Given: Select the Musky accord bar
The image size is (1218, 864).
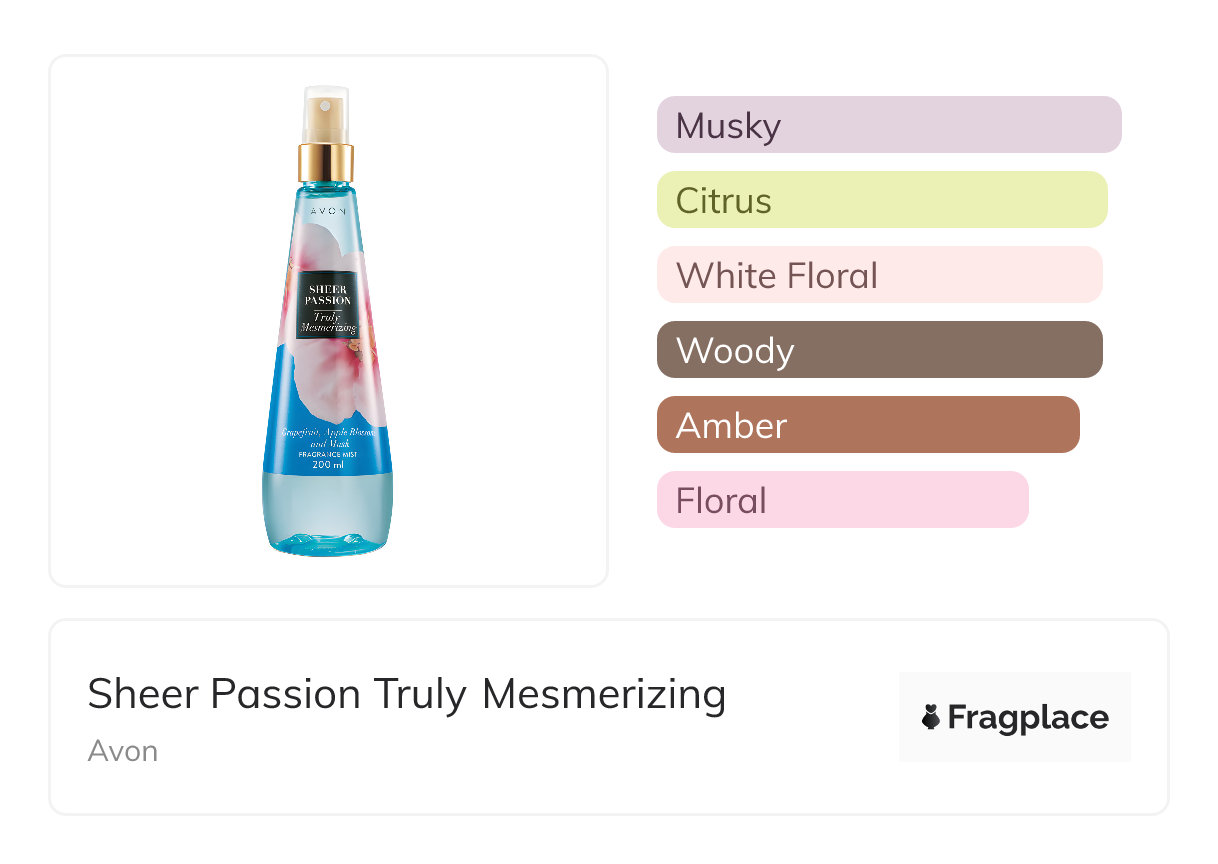Looking at the screenshot, I should 888,125.
